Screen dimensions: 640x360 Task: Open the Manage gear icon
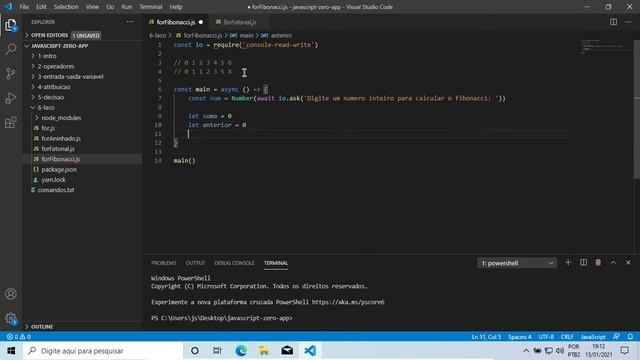[x=11, y=318]
